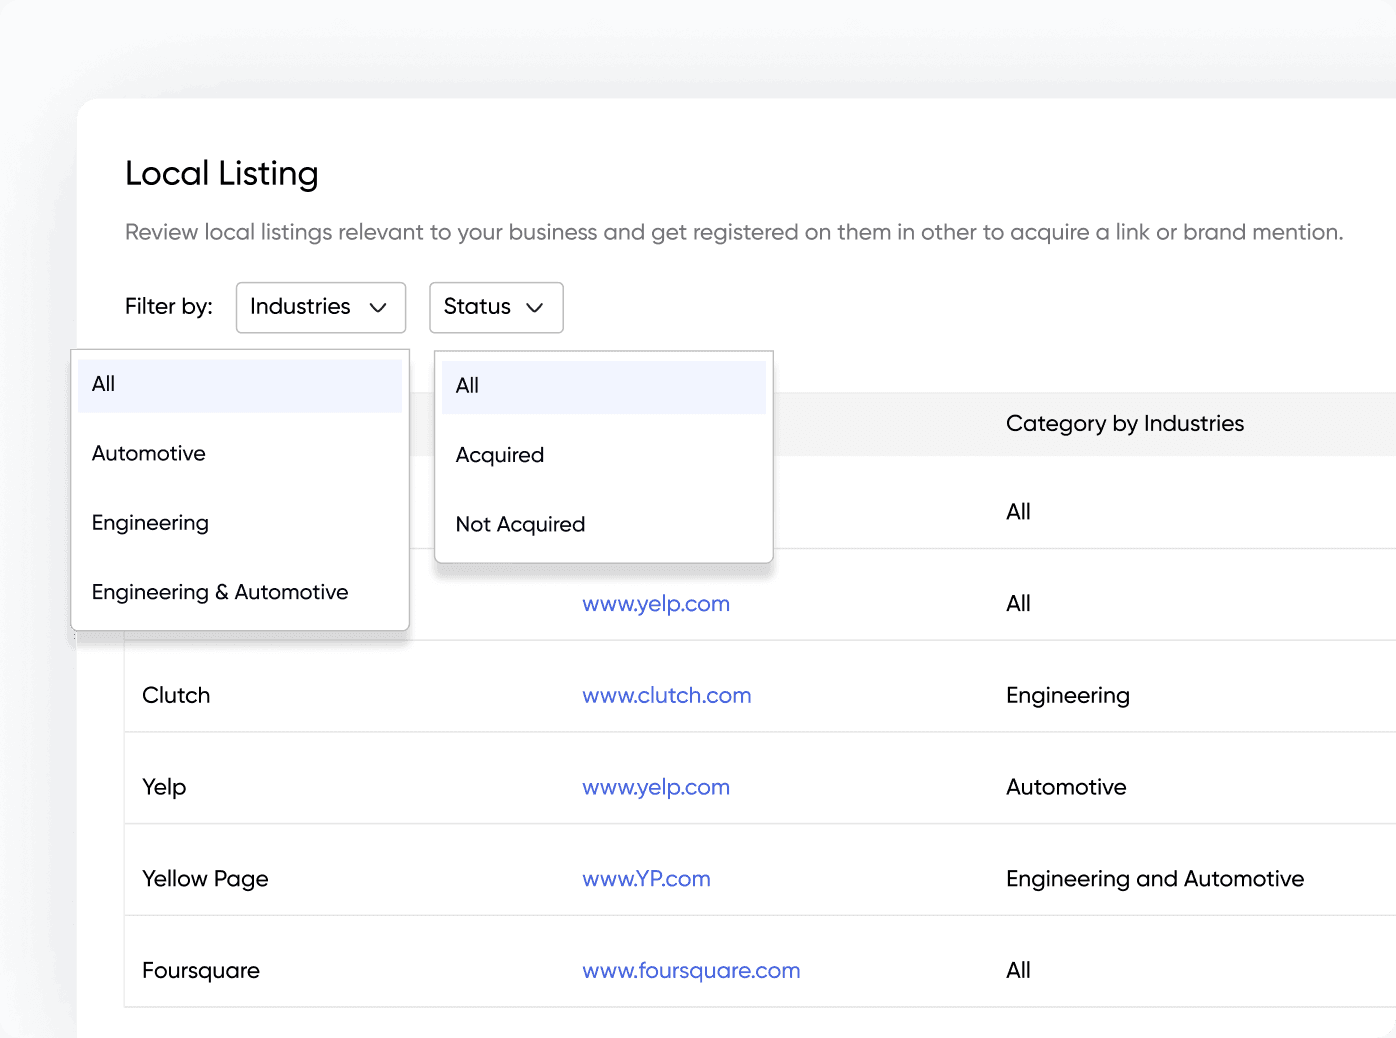
Task: Pick the Engineering industry option
Action: 150,523
